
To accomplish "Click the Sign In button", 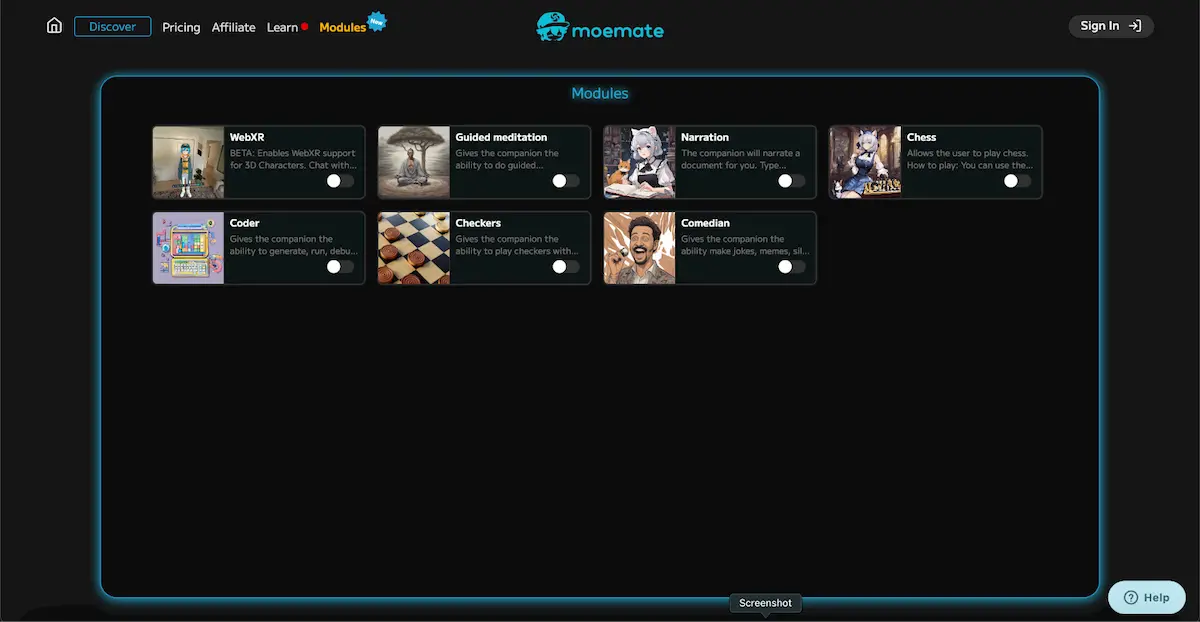I will tap(1111, 26).
